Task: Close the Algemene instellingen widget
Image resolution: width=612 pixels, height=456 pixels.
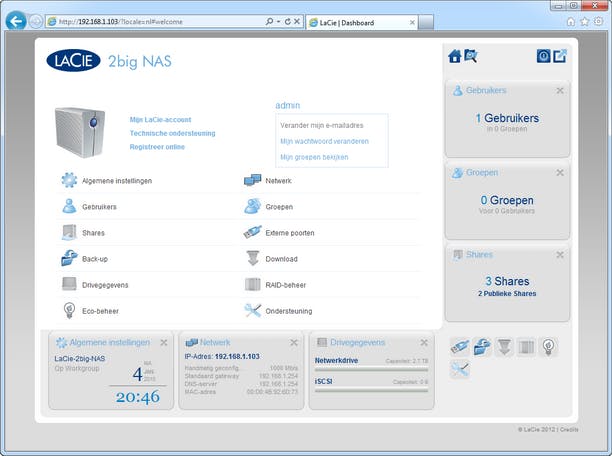Action: [x=164, y=342]
